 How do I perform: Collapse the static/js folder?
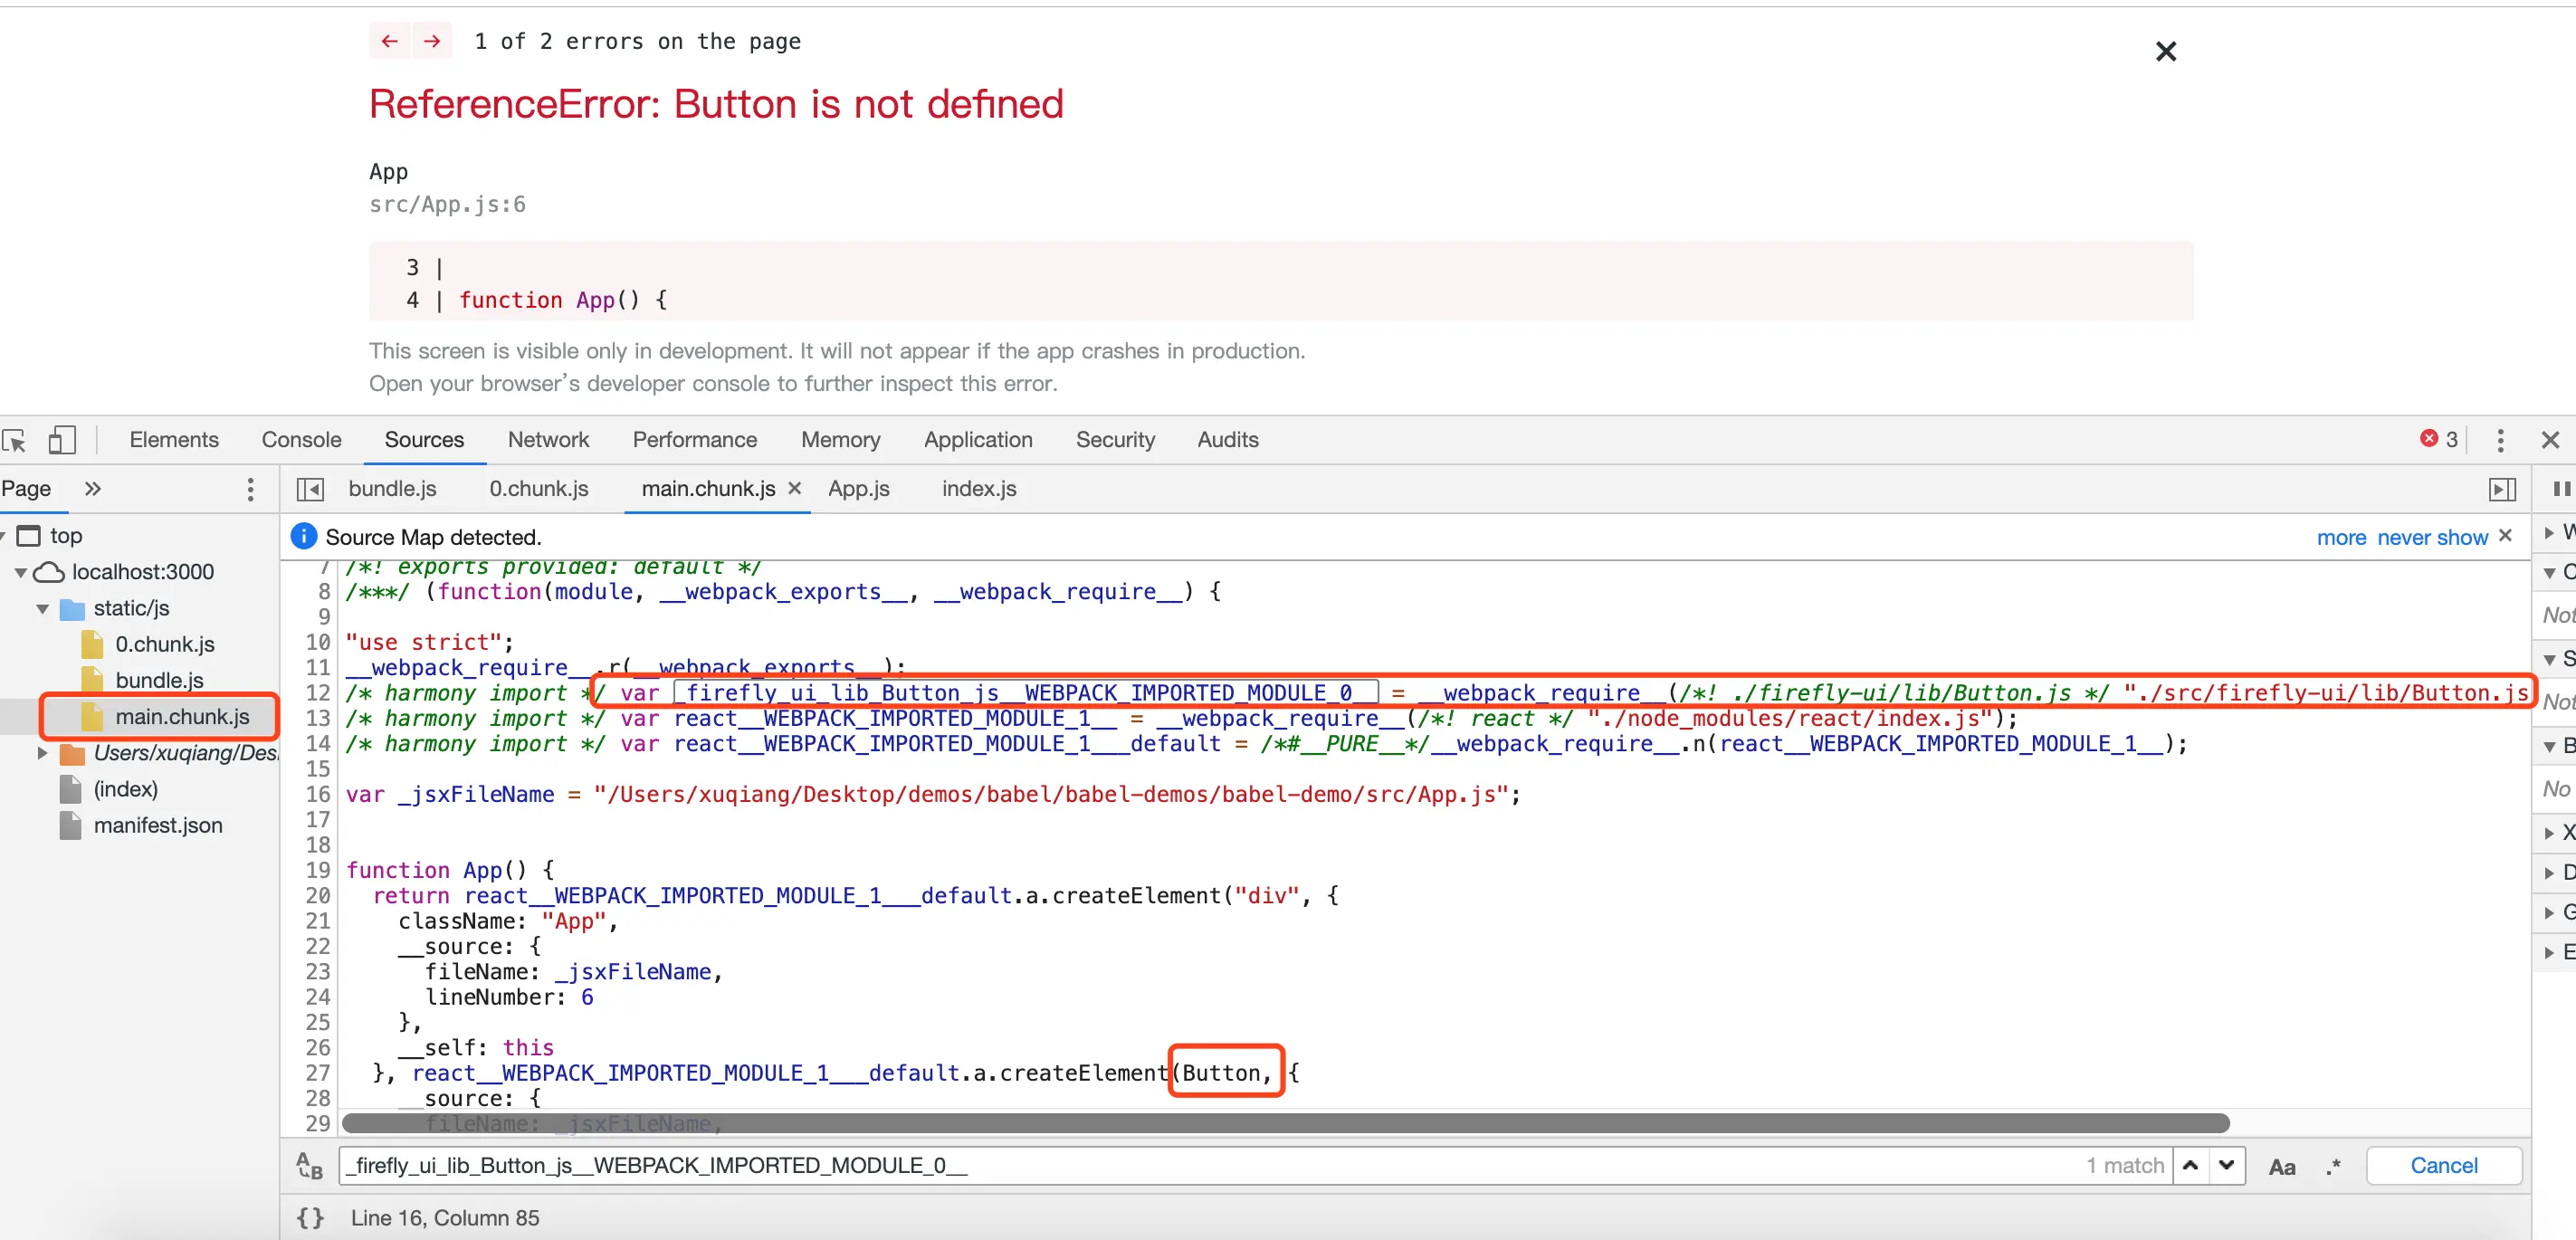[x=42, y=608]
